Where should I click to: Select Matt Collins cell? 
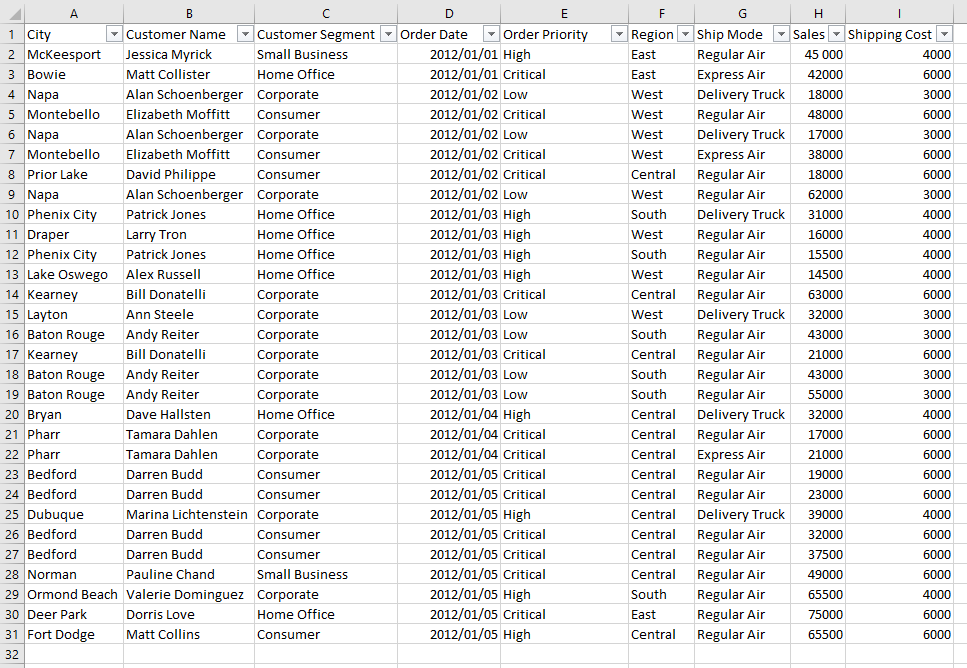click(189, 635)
